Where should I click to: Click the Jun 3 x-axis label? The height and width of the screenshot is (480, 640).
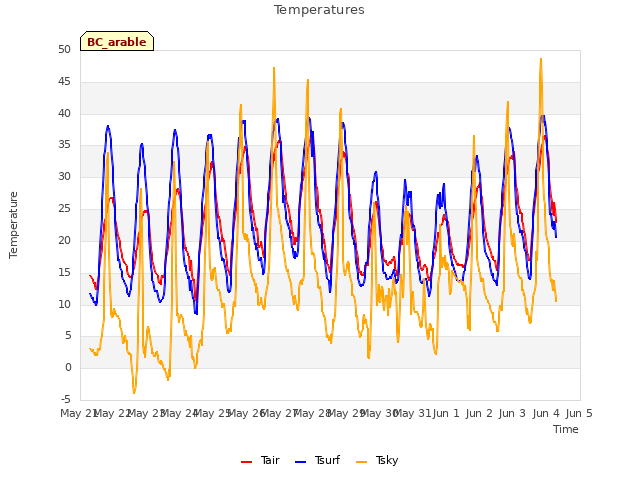coord(512,413)
